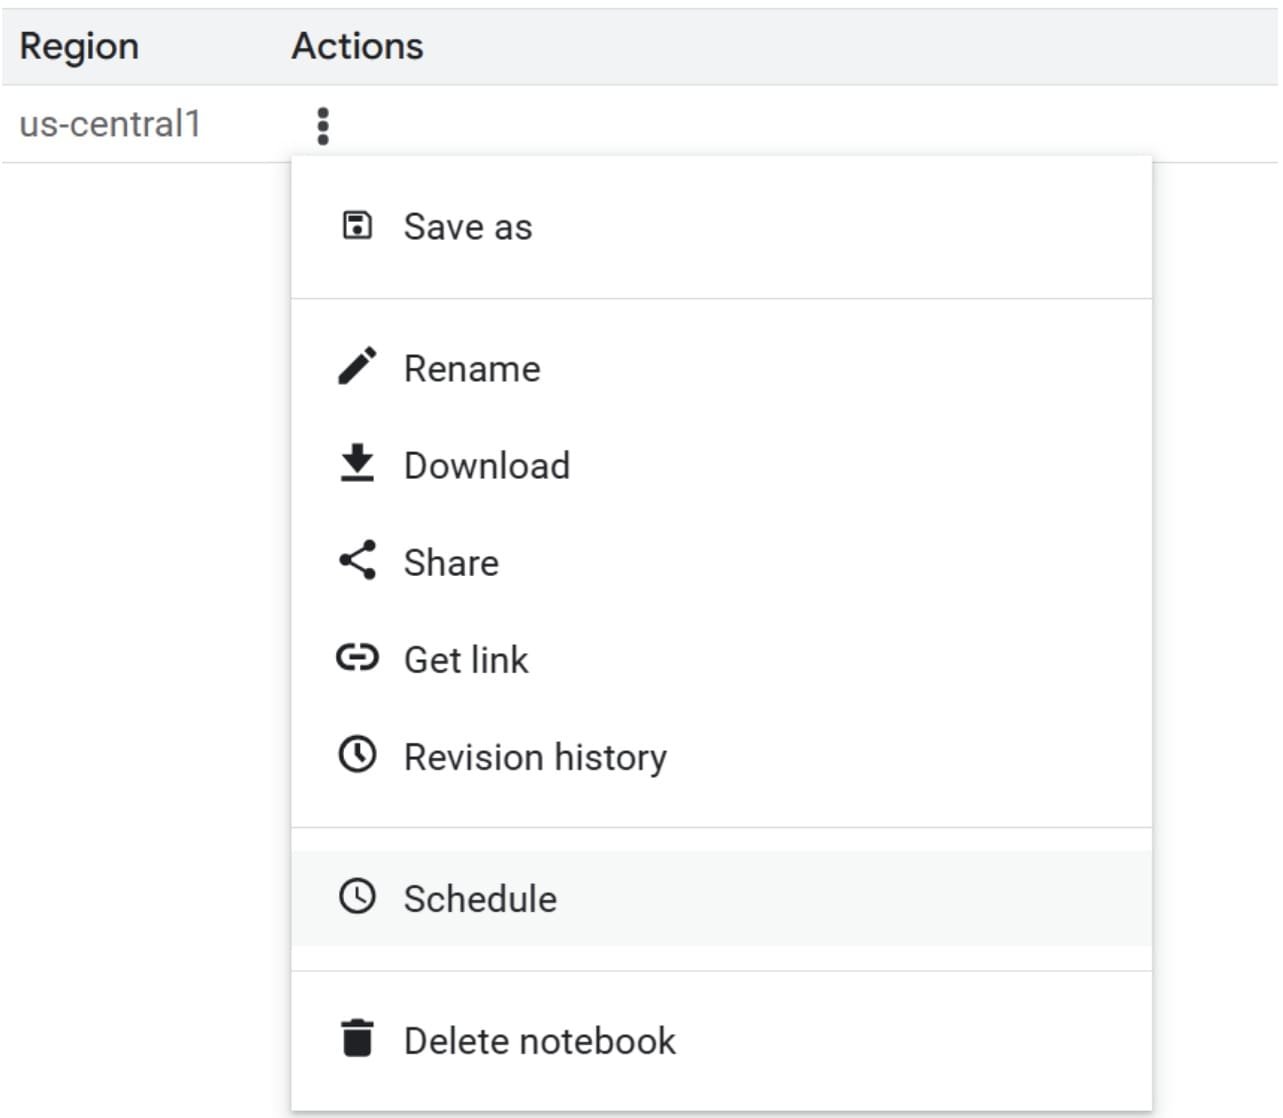1283x1118 pixels.
Task: Click the pencil Rename icon
Action: coord(357,367)
